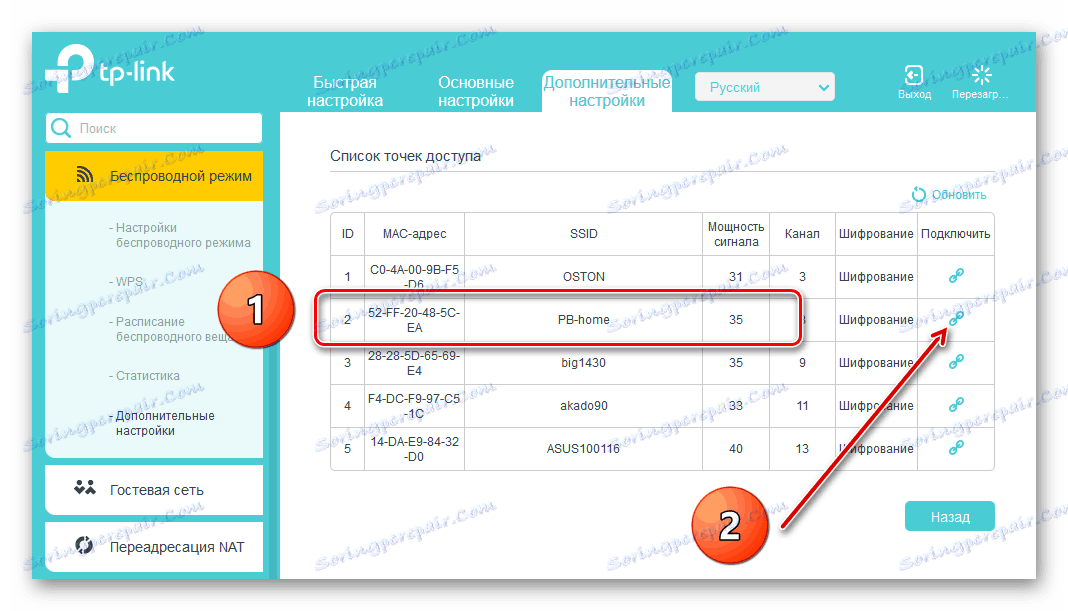Click the Выход (logout) icon

(914, 74)
